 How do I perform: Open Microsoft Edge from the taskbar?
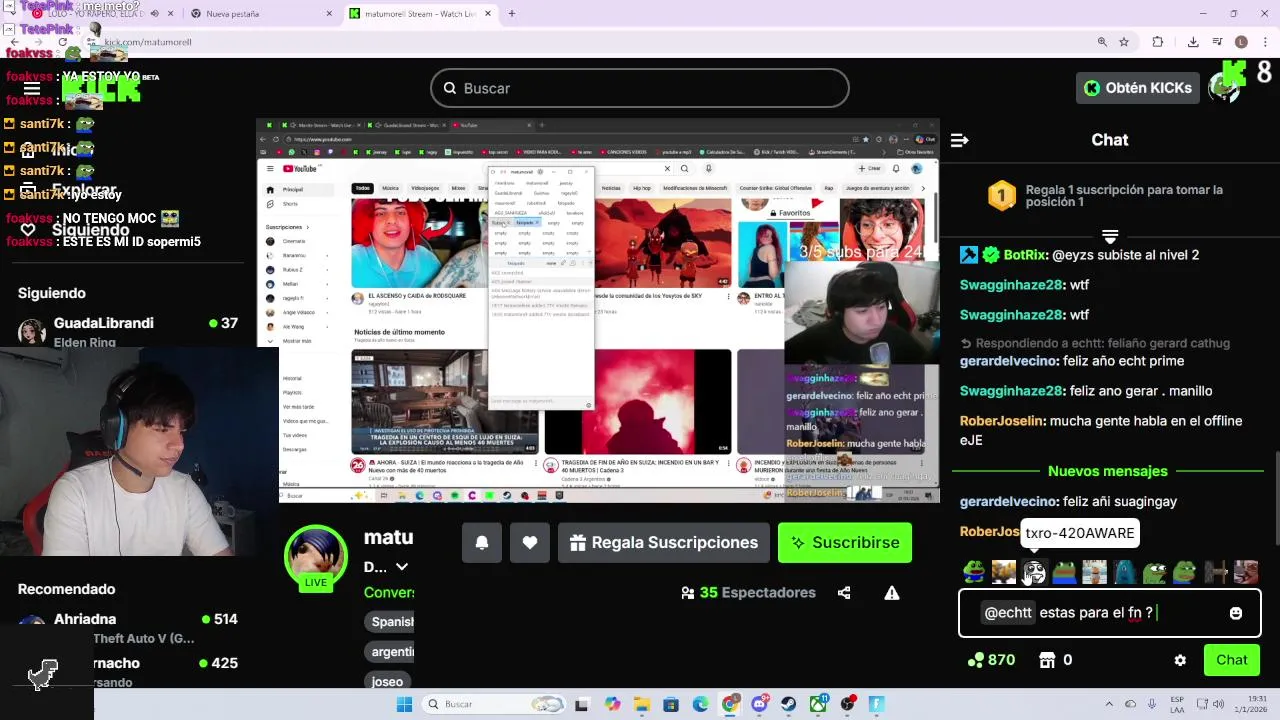pyautogui.click(x=700, y=704)
